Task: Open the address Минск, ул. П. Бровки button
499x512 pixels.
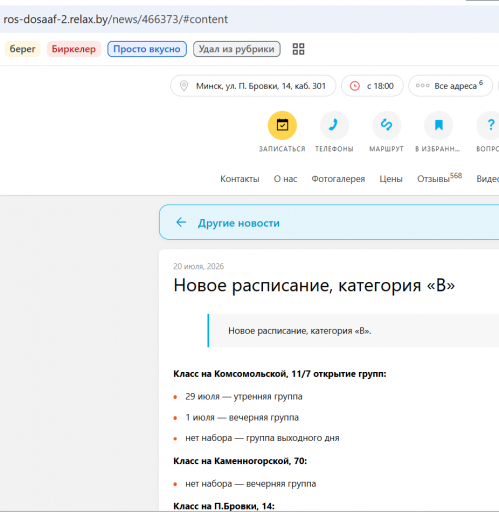Action: coord(253,86)
